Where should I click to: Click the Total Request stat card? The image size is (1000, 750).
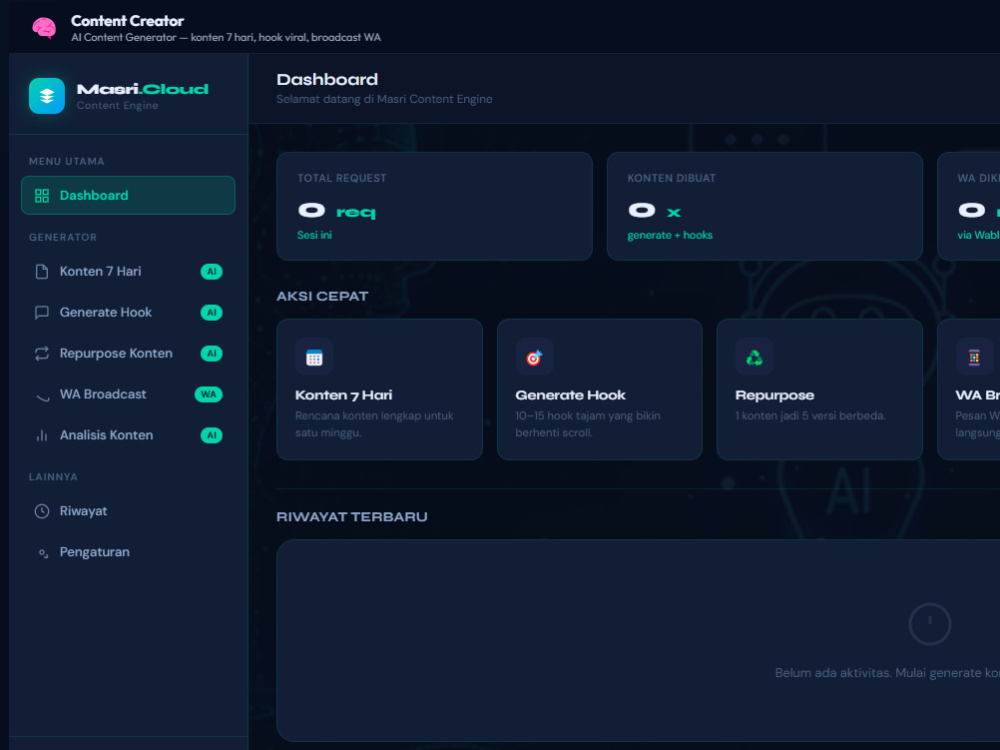pos(434,206)
